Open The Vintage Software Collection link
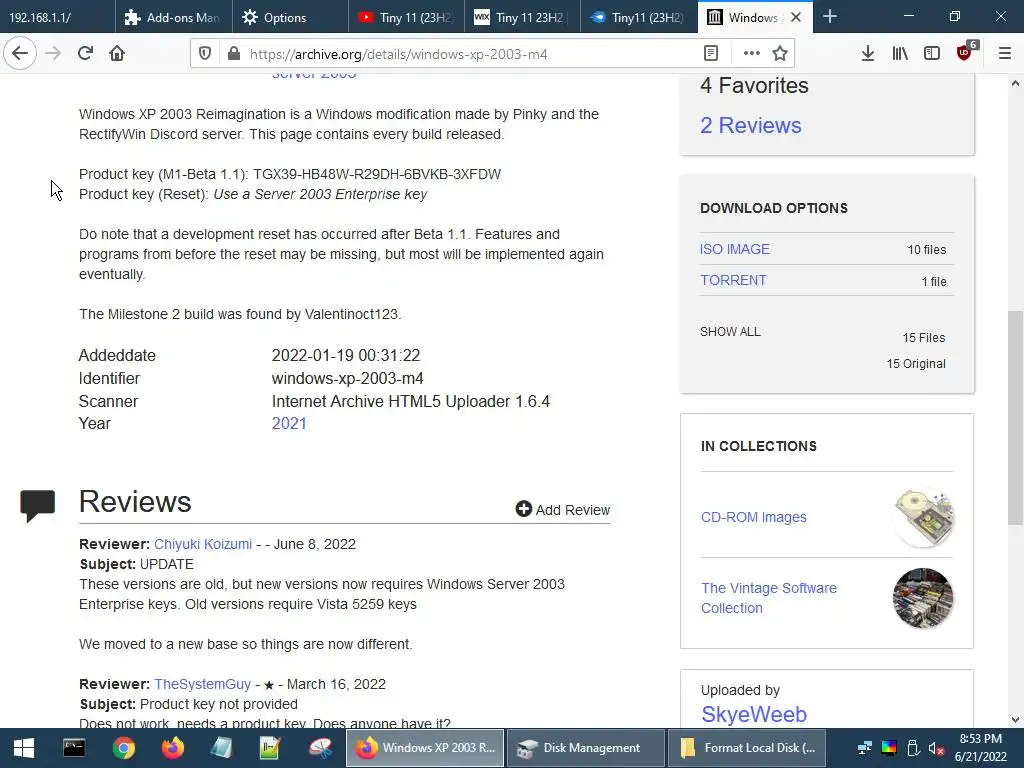This screenshot has width=1024, height=768. (x=769, y=598)
